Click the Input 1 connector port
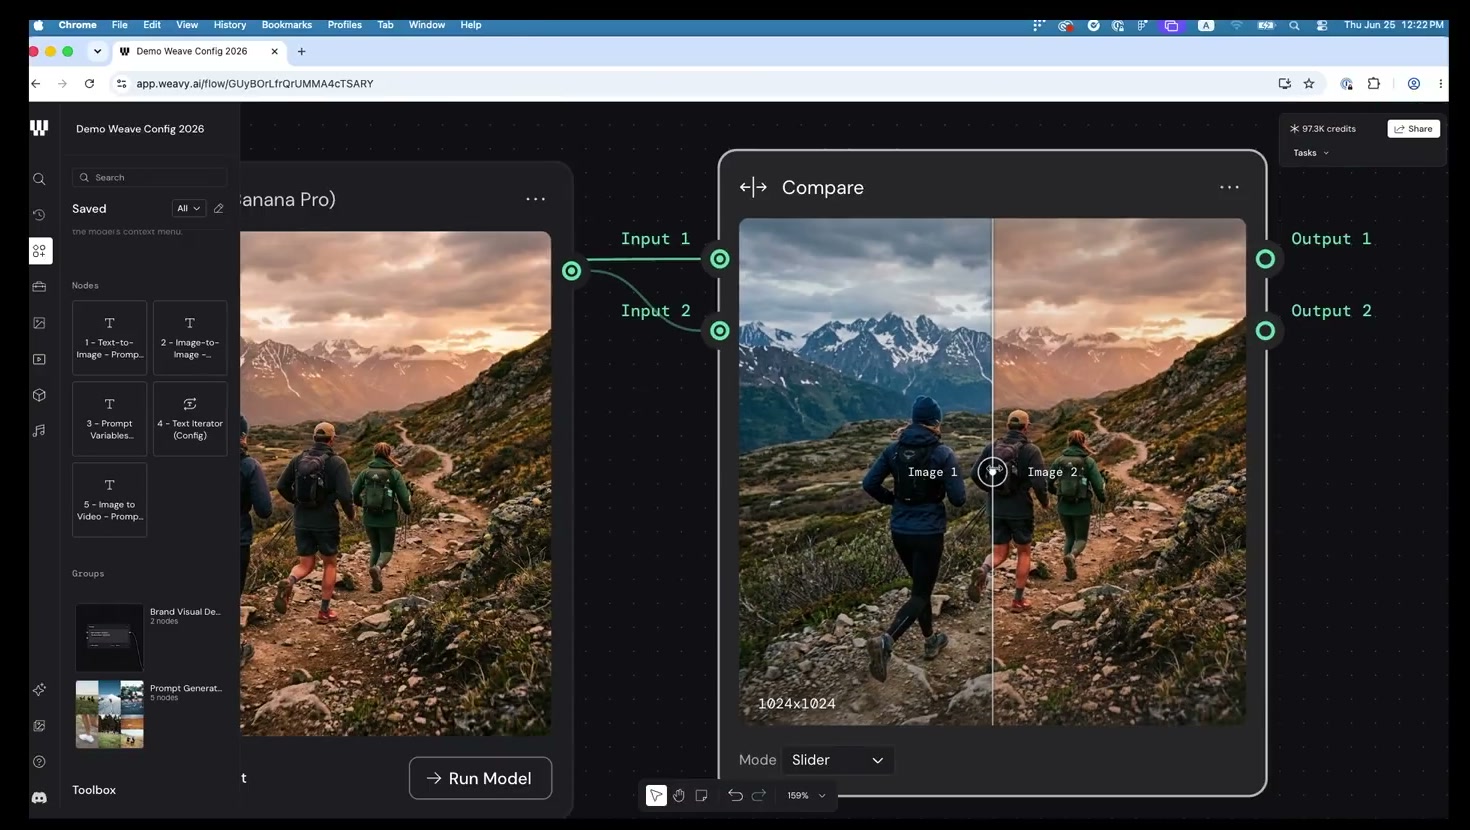 tap(720, 259)
